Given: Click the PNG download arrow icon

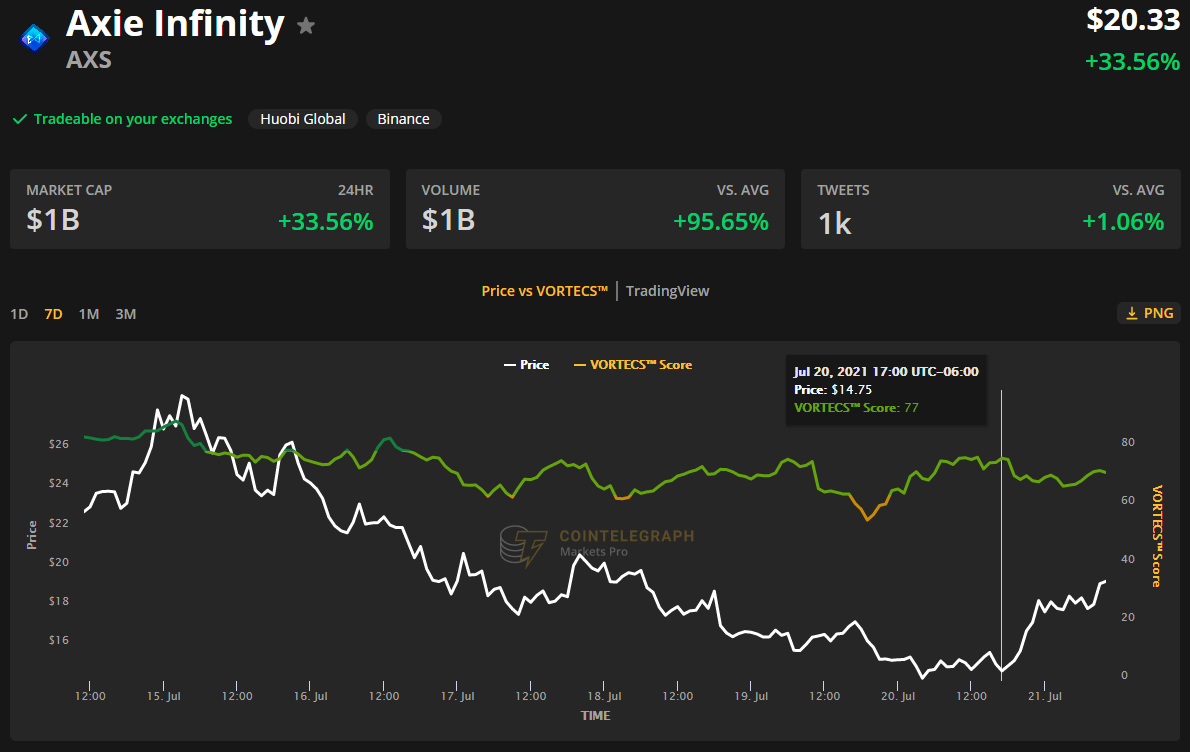Looking at the screenshot, I should (1132, 314).
